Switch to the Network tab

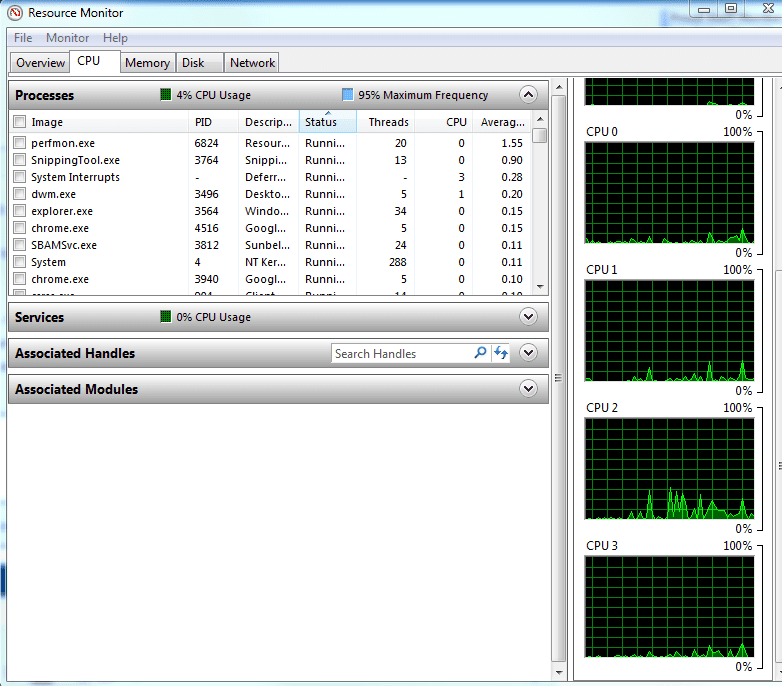pos(252,63)
